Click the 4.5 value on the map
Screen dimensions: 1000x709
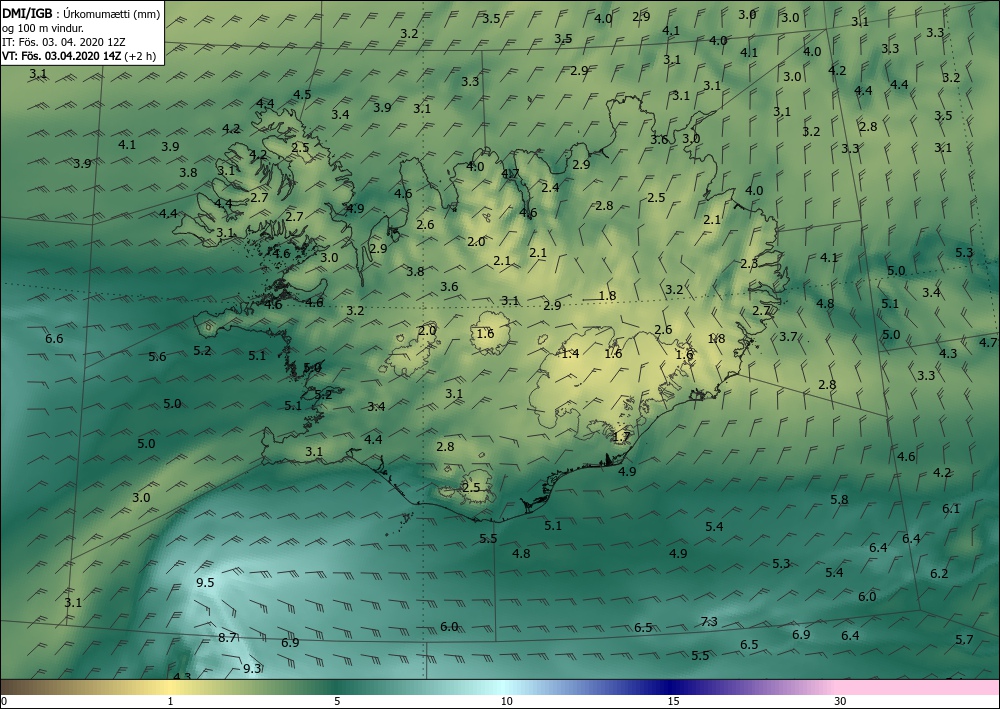[x=302, y=94]
